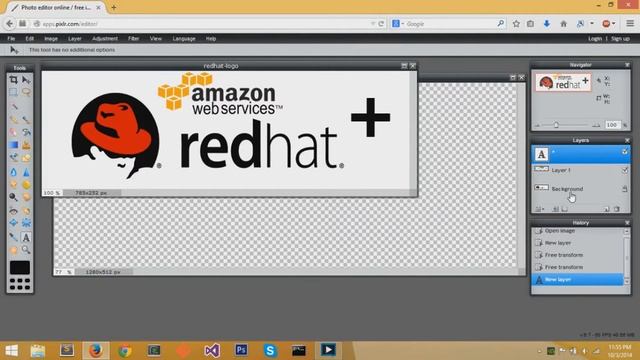Toggle visibility checkbox of Layer 1
This screenshot has height=360, width=640.
coord(624,170)
